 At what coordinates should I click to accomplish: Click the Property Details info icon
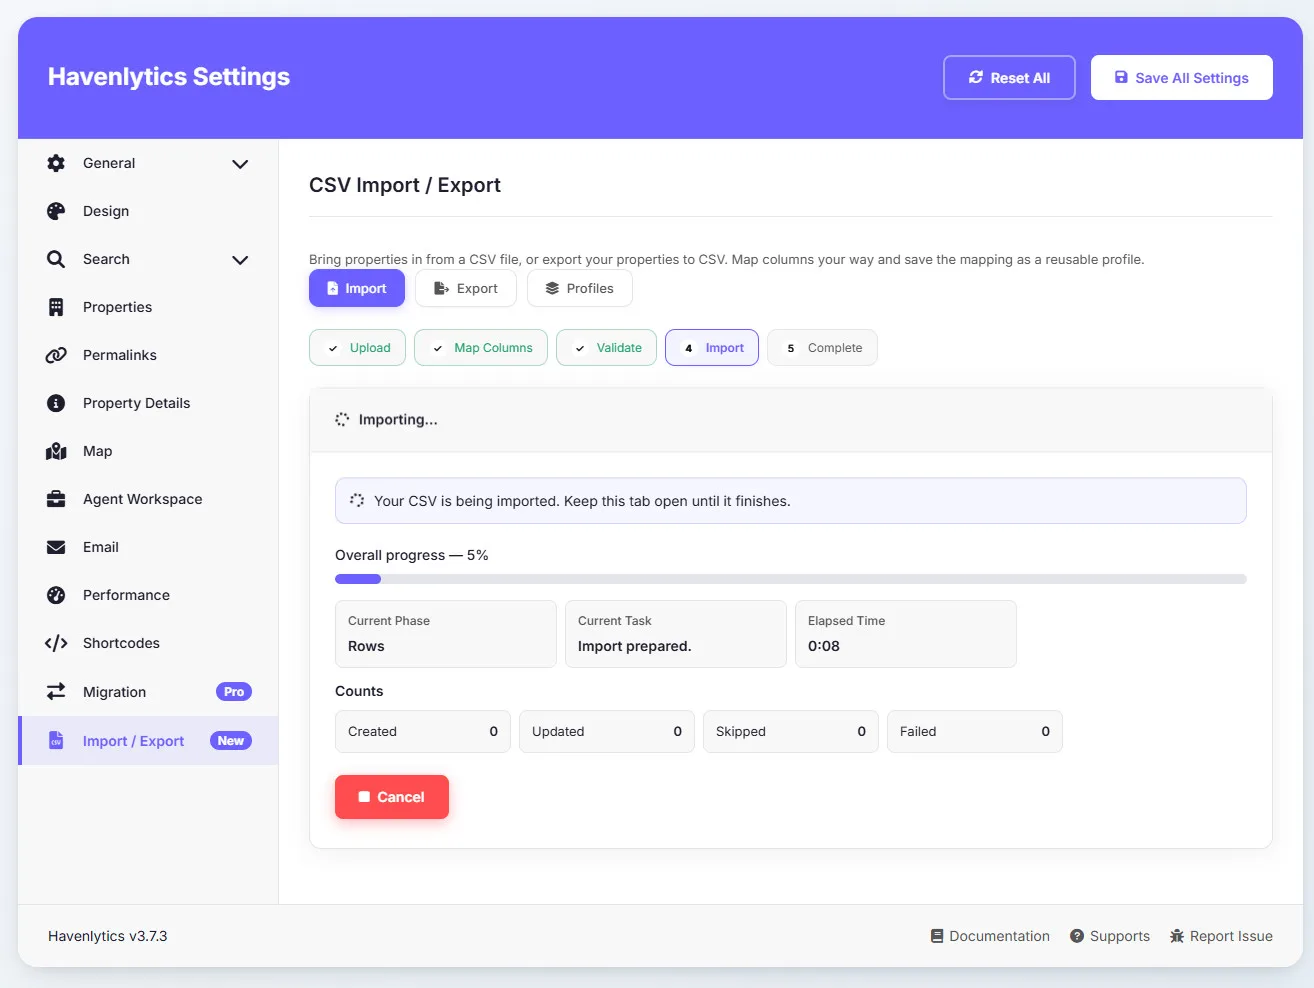click(56, 403)
